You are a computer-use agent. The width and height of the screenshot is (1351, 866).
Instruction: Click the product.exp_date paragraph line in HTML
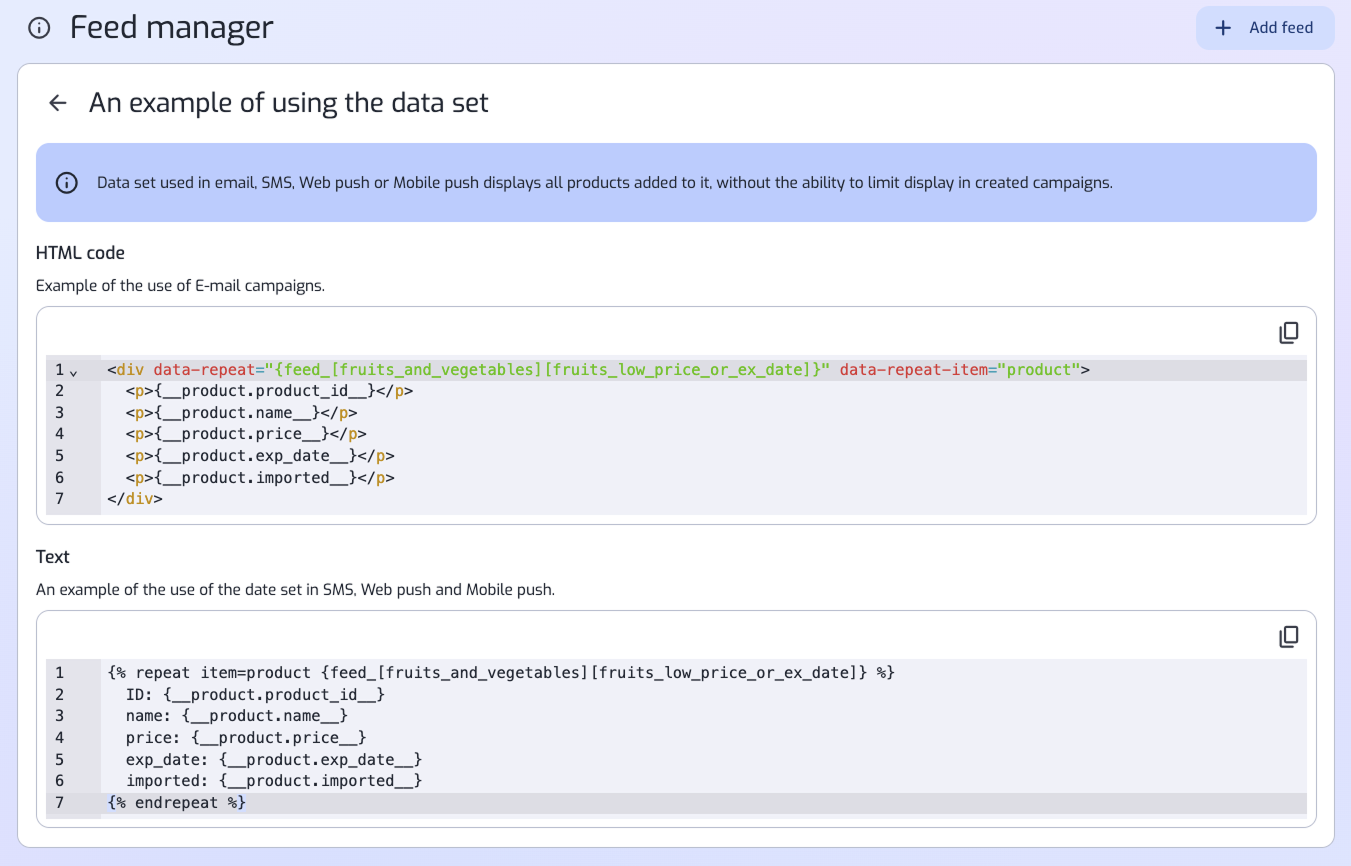click(259, 456)
